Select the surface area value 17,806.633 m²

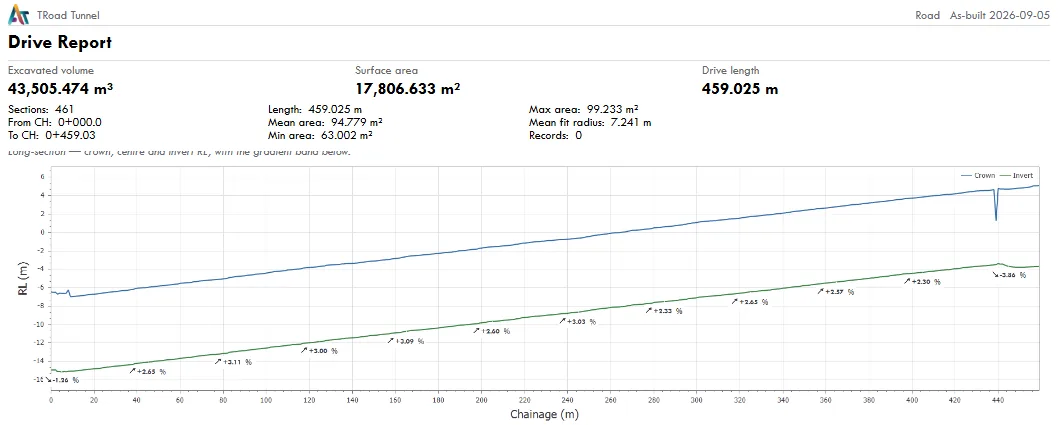click(408, 88)
